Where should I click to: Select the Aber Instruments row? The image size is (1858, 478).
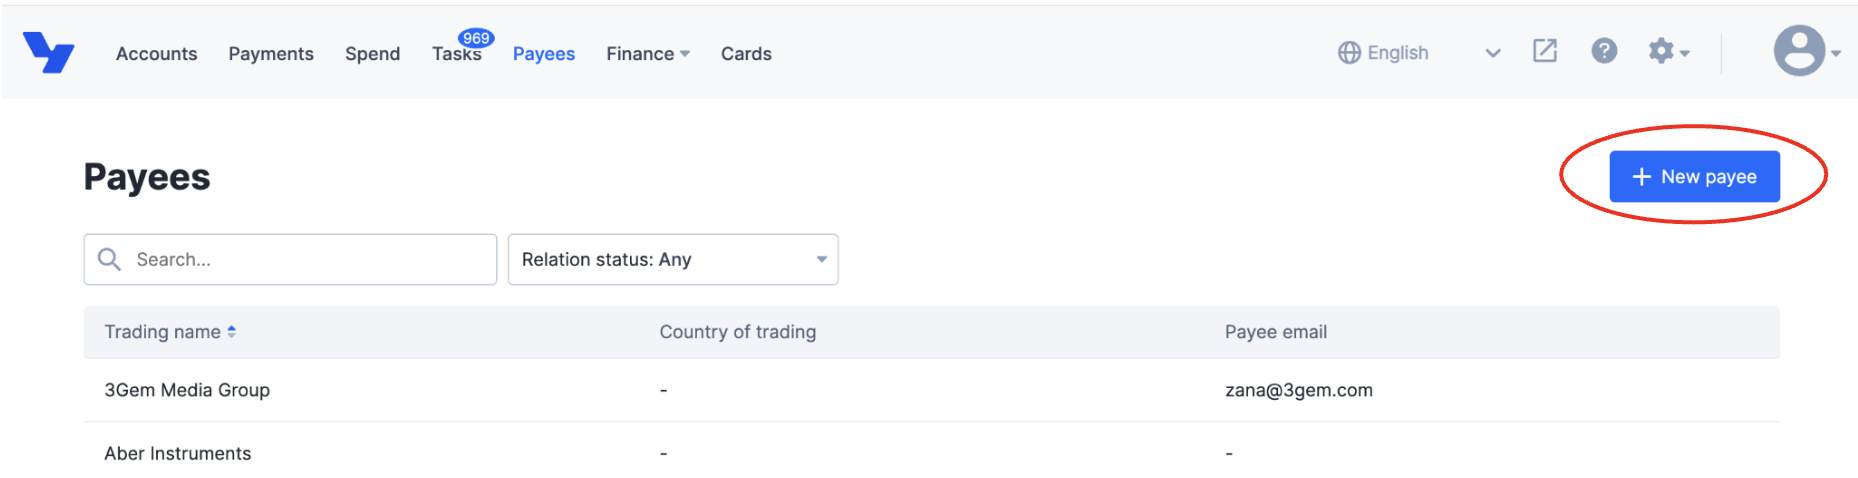pos(178,454)
